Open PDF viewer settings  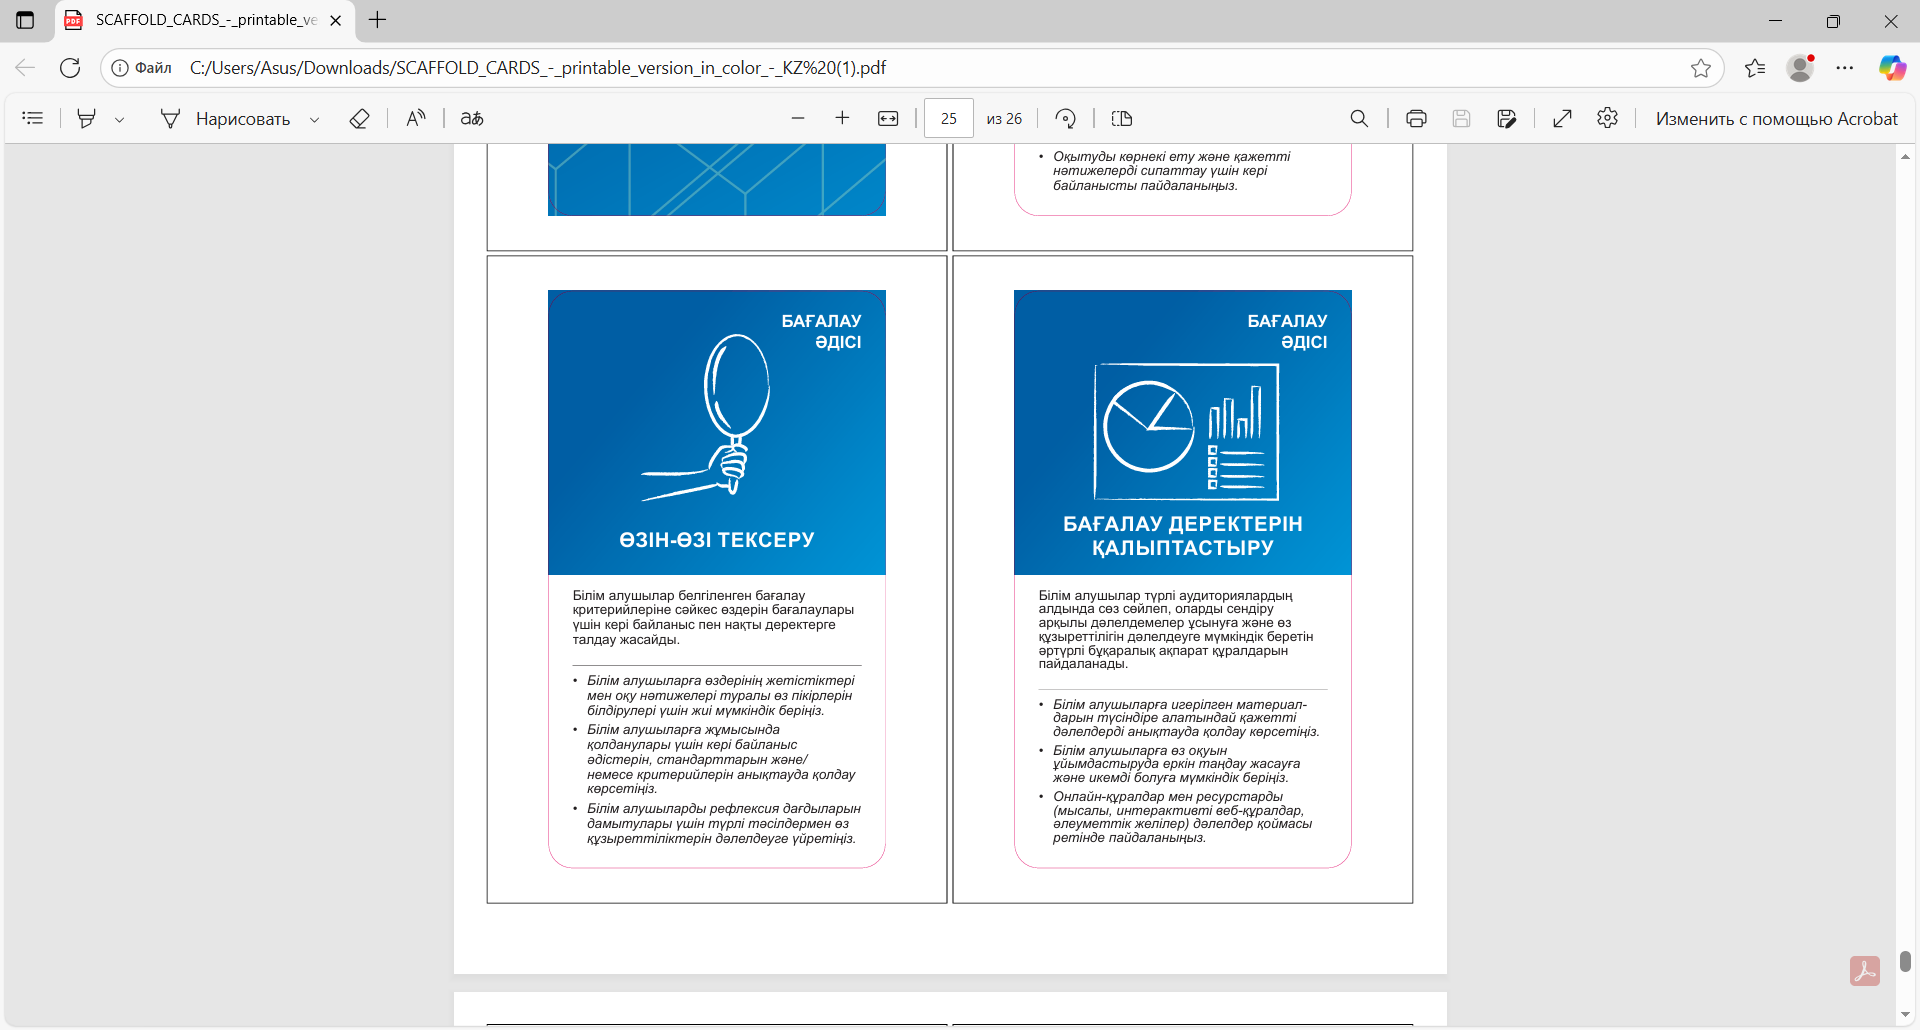pyautogui.click(x=1608, y=119)
